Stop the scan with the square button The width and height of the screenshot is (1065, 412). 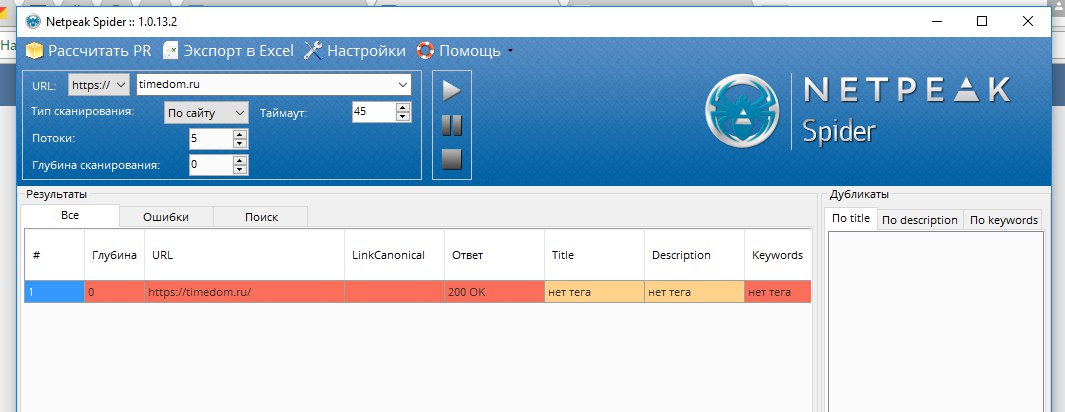pos(452,160)
